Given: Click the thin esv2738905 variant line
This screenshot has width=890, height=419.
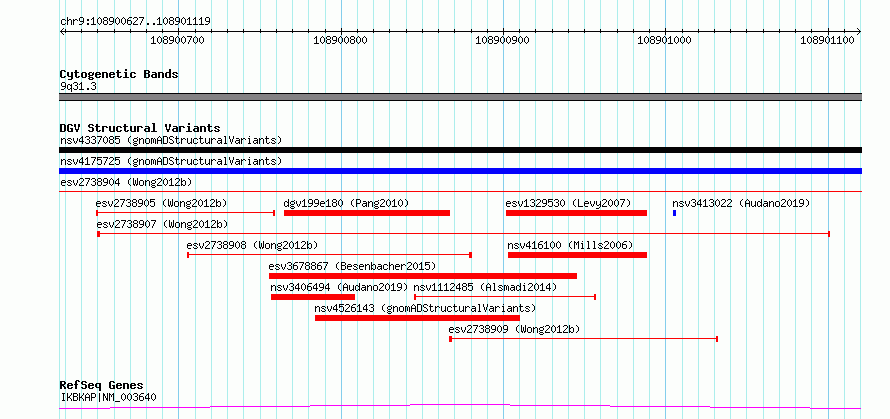Looking at the screenshot, I should coord(186,213).
